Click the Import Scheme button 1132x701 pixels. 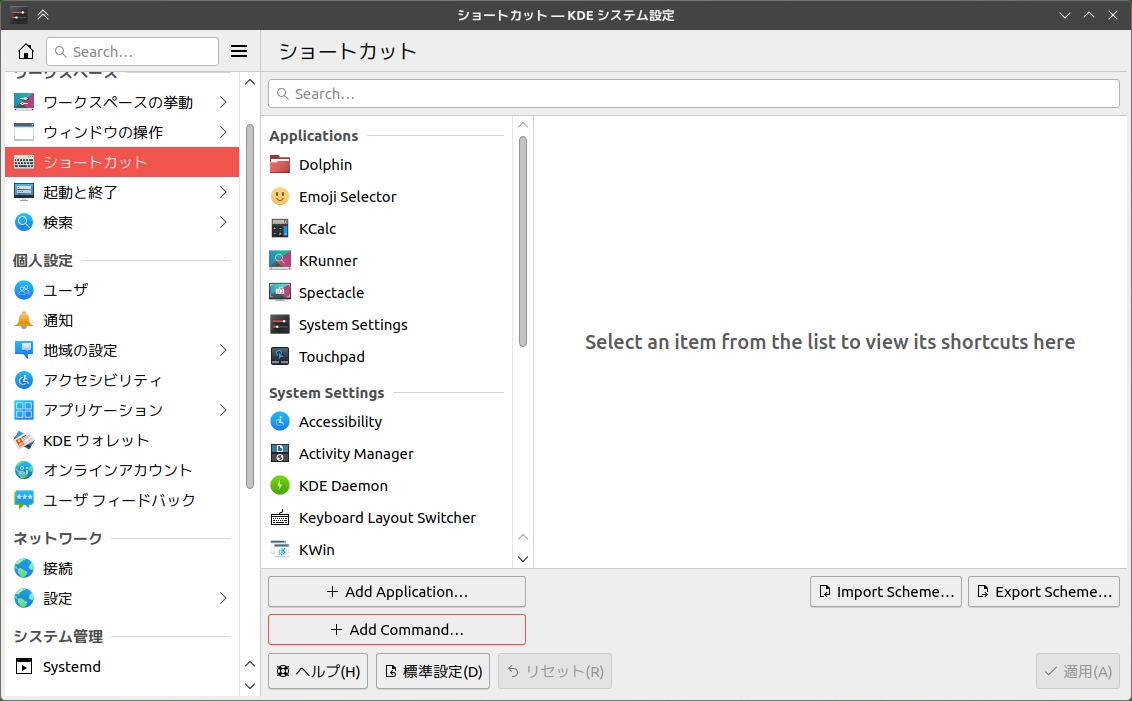886,592
